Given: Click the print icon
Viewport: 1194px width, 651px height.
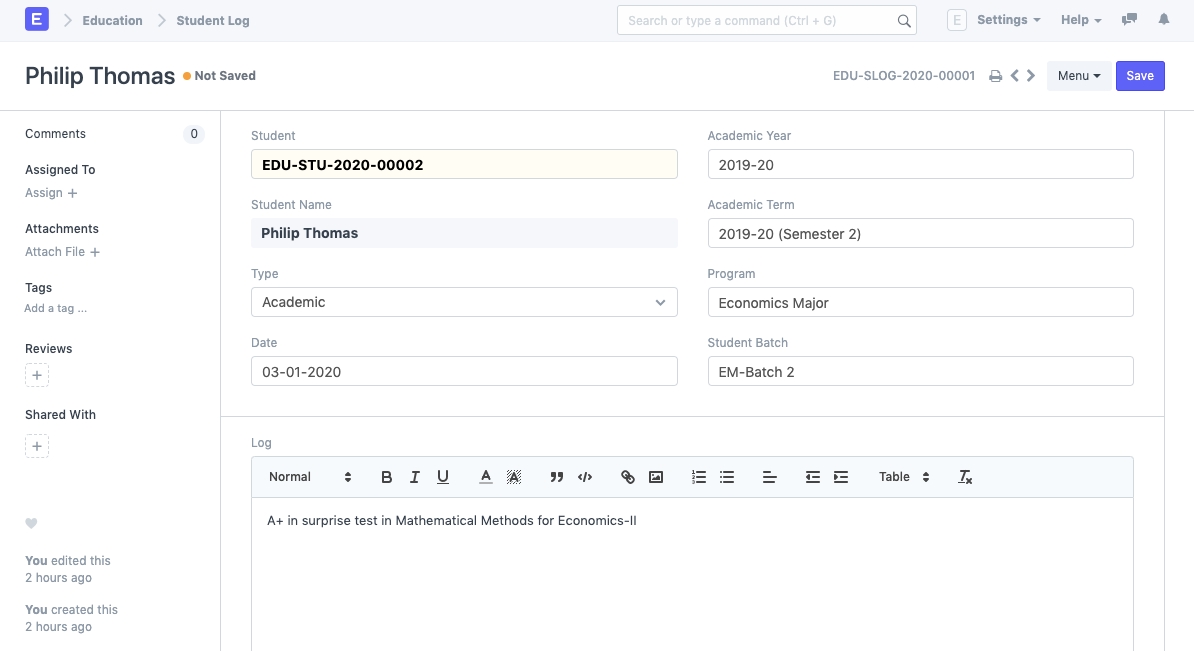Looking at the screenshot, I should coord(995,76).
